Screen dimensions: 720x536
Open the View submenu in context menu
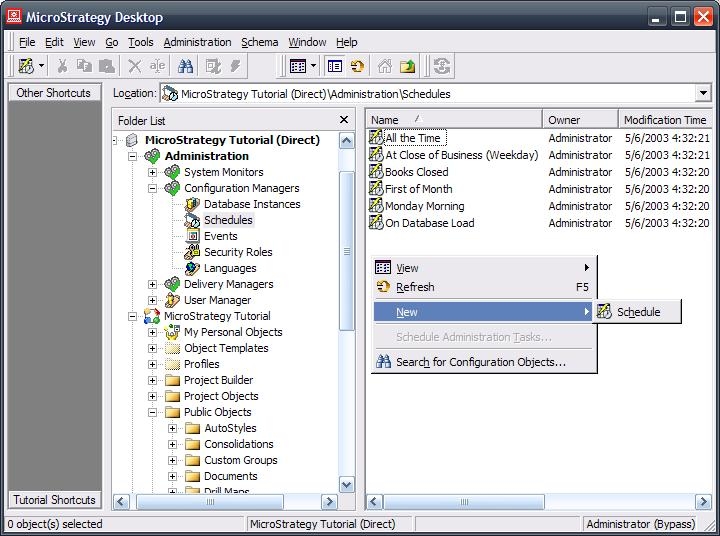tap(482, 268)
